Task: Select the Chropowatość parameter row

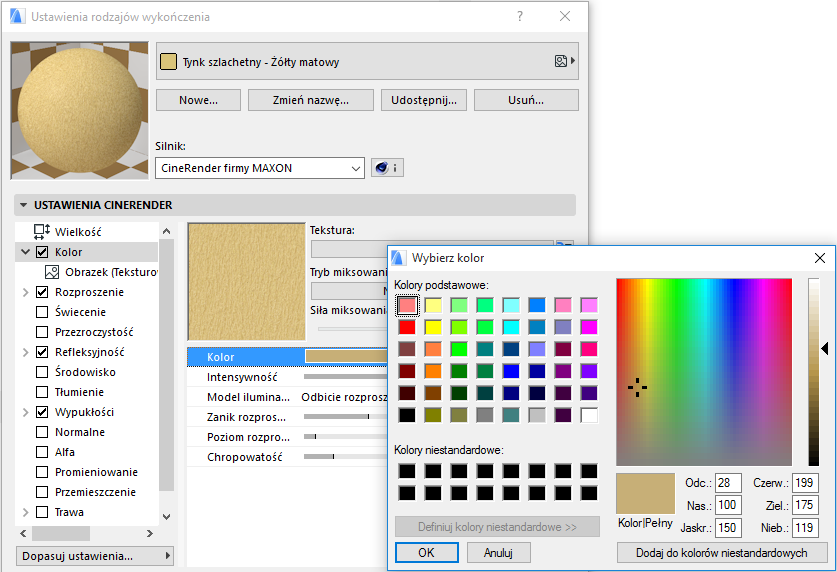Action: pos(287,457)
